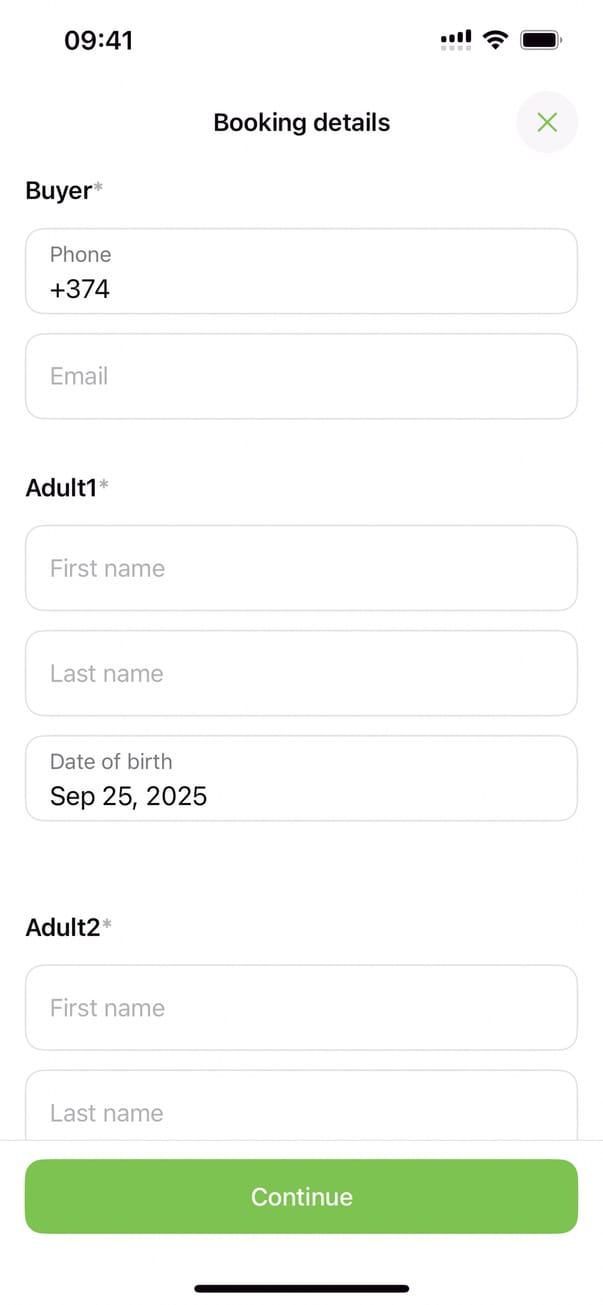603x1305 pixels.
Task: Focus the Buyer Email field
Action: tap(301, 376)
